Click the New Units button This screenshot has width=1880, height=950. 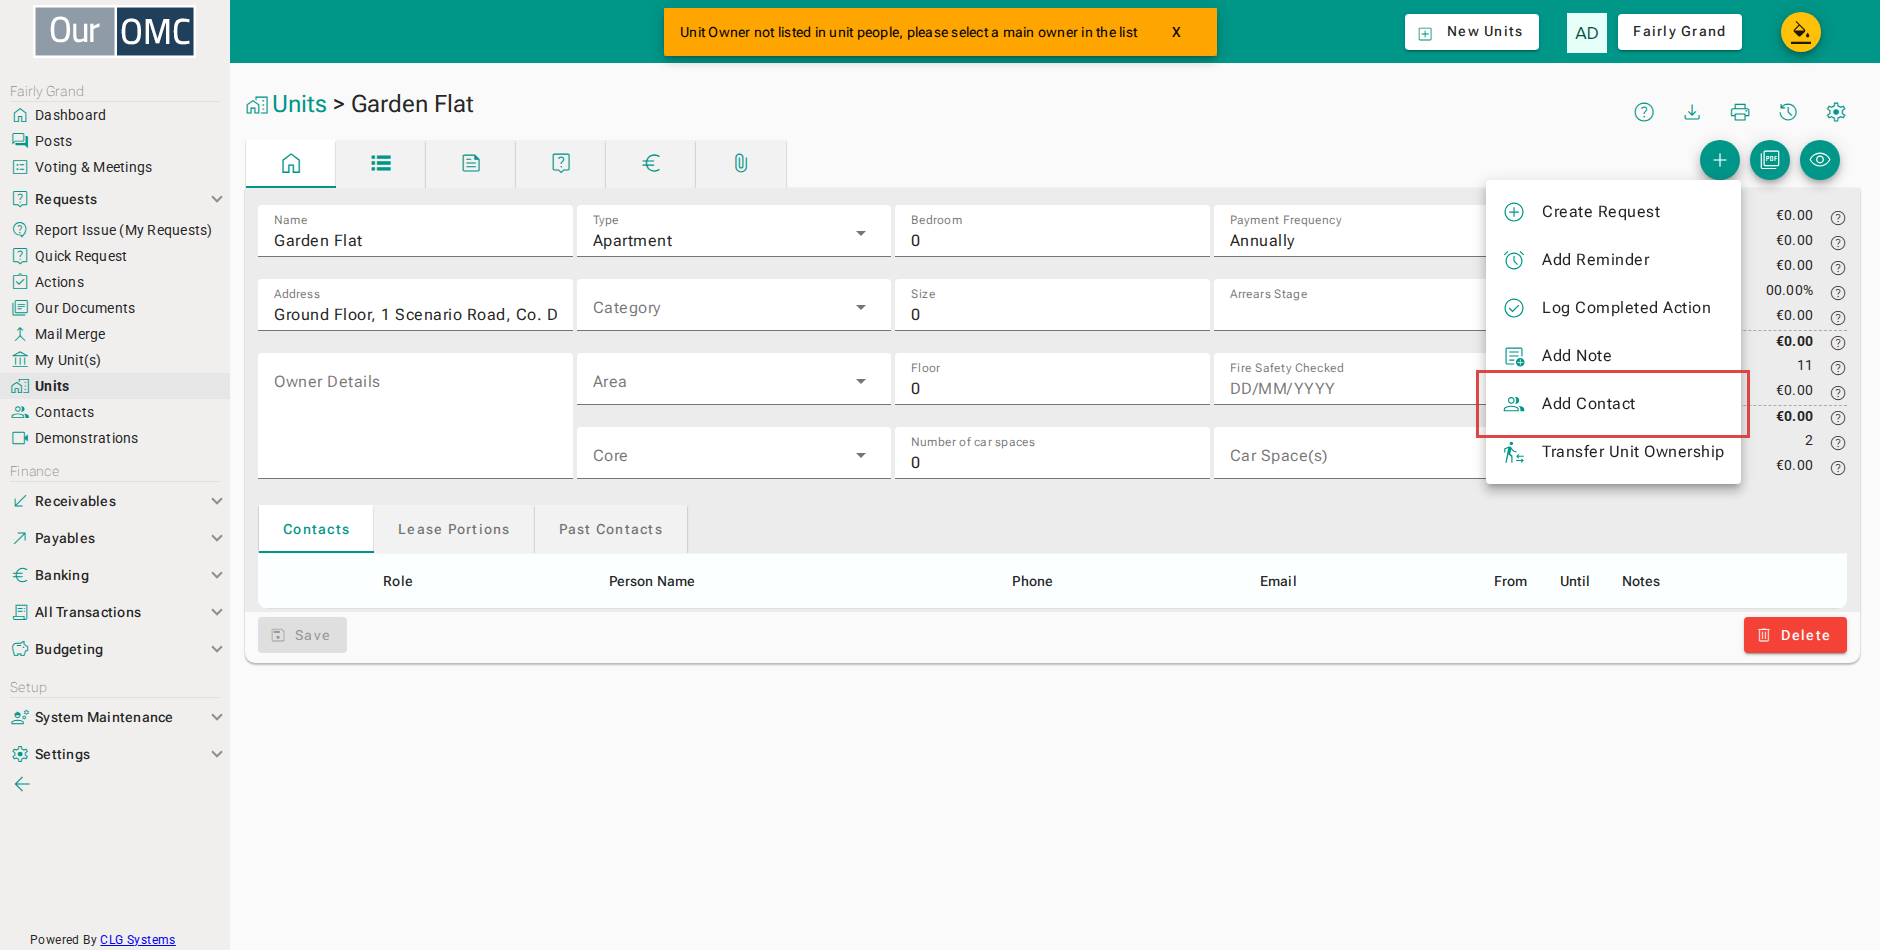pos(1472,32)
